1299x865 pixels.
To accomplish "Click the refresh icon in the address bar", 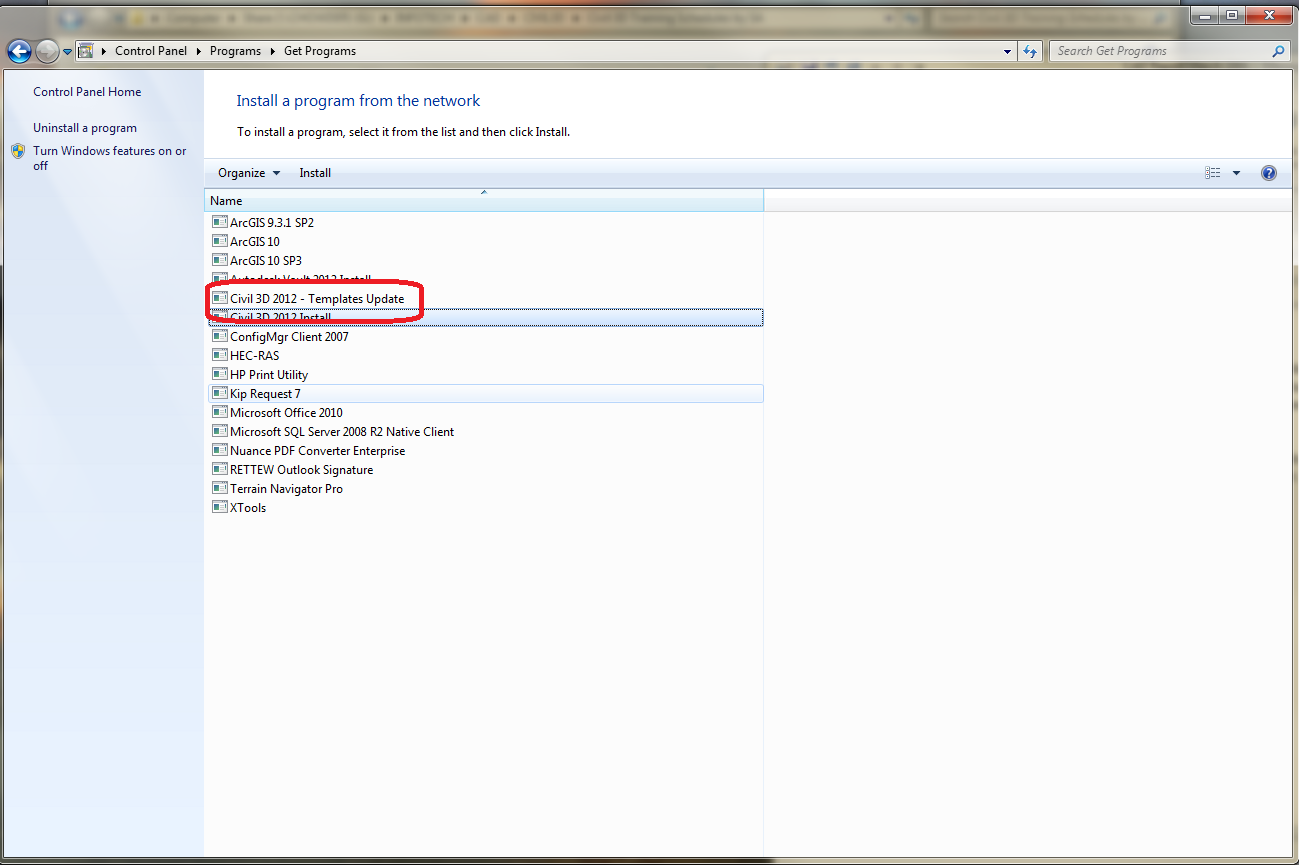I will tap(1030, 50).
